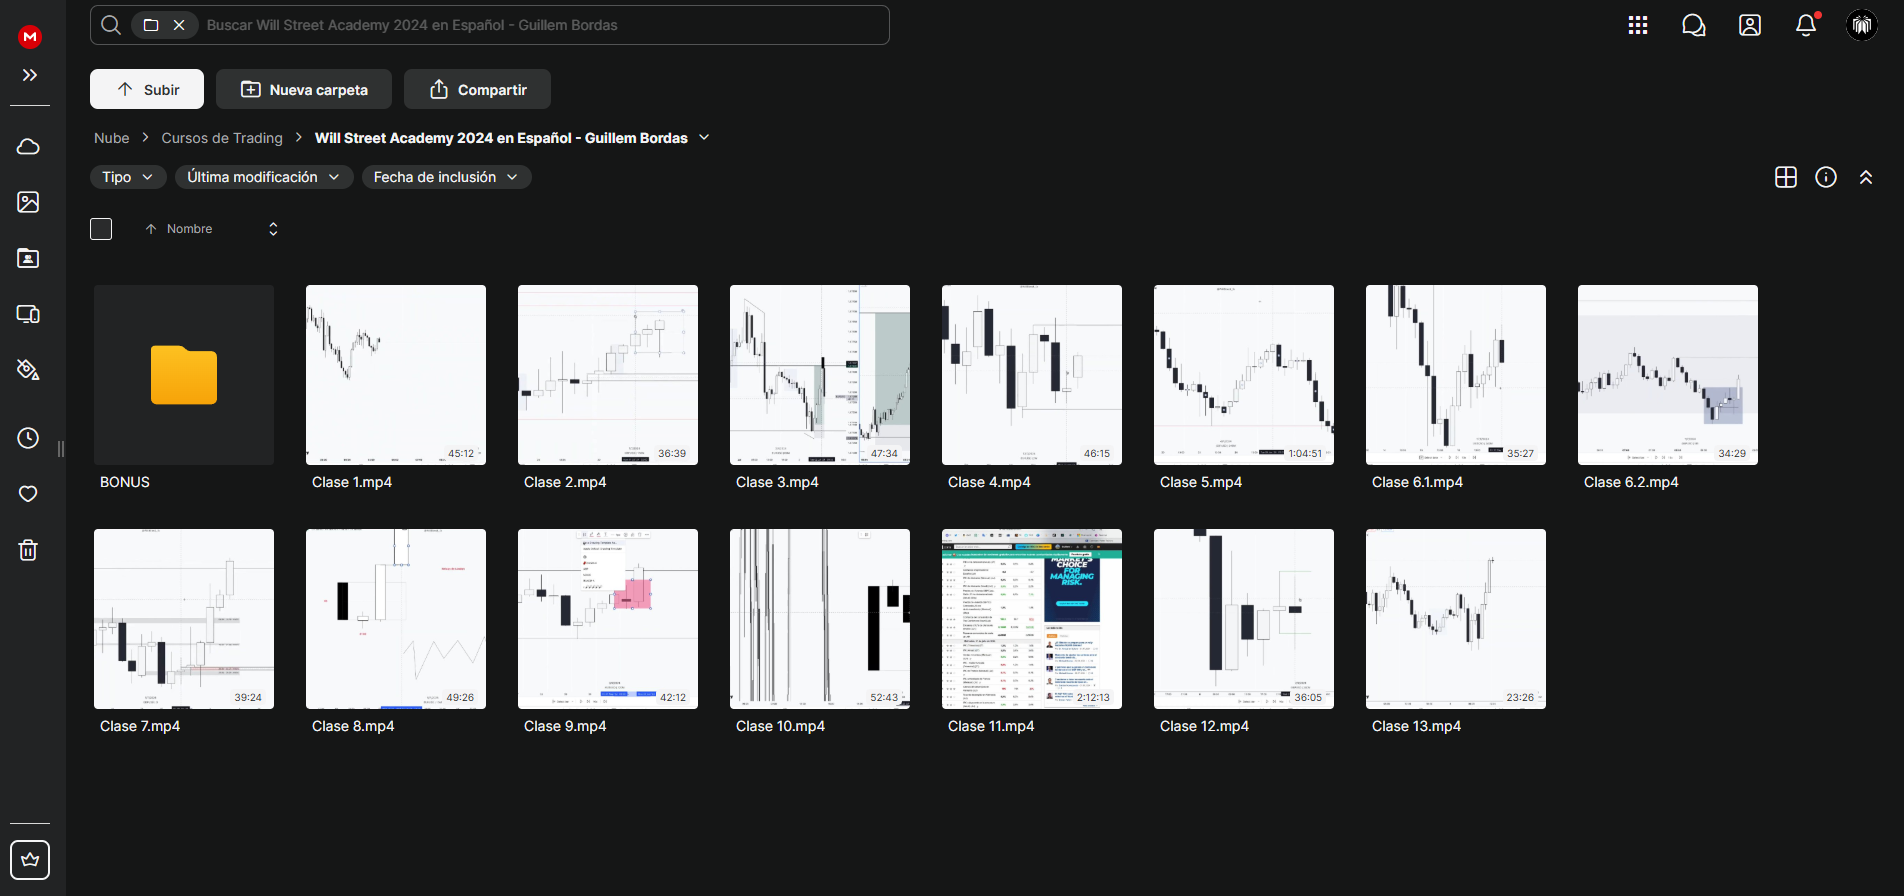Select Clase 11.mp4 thumbnail
Viewport: 1904px width, 896px height.
pyautogui.click(x=1032, y=619)
